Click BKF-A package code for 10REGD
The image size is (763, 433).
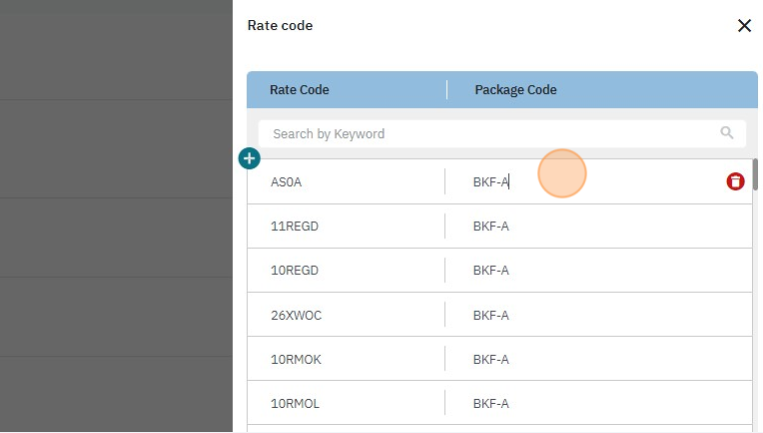tap(491, 270)
